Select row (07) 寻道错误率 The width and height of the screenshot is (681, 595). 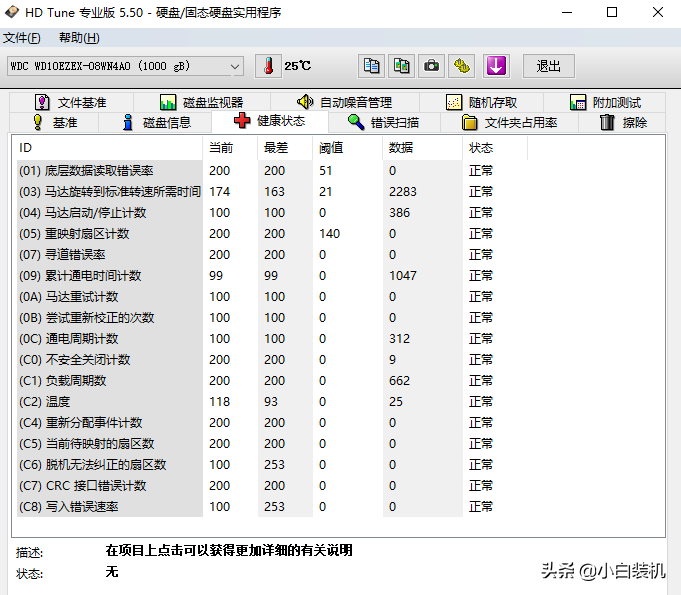(272, 255)
